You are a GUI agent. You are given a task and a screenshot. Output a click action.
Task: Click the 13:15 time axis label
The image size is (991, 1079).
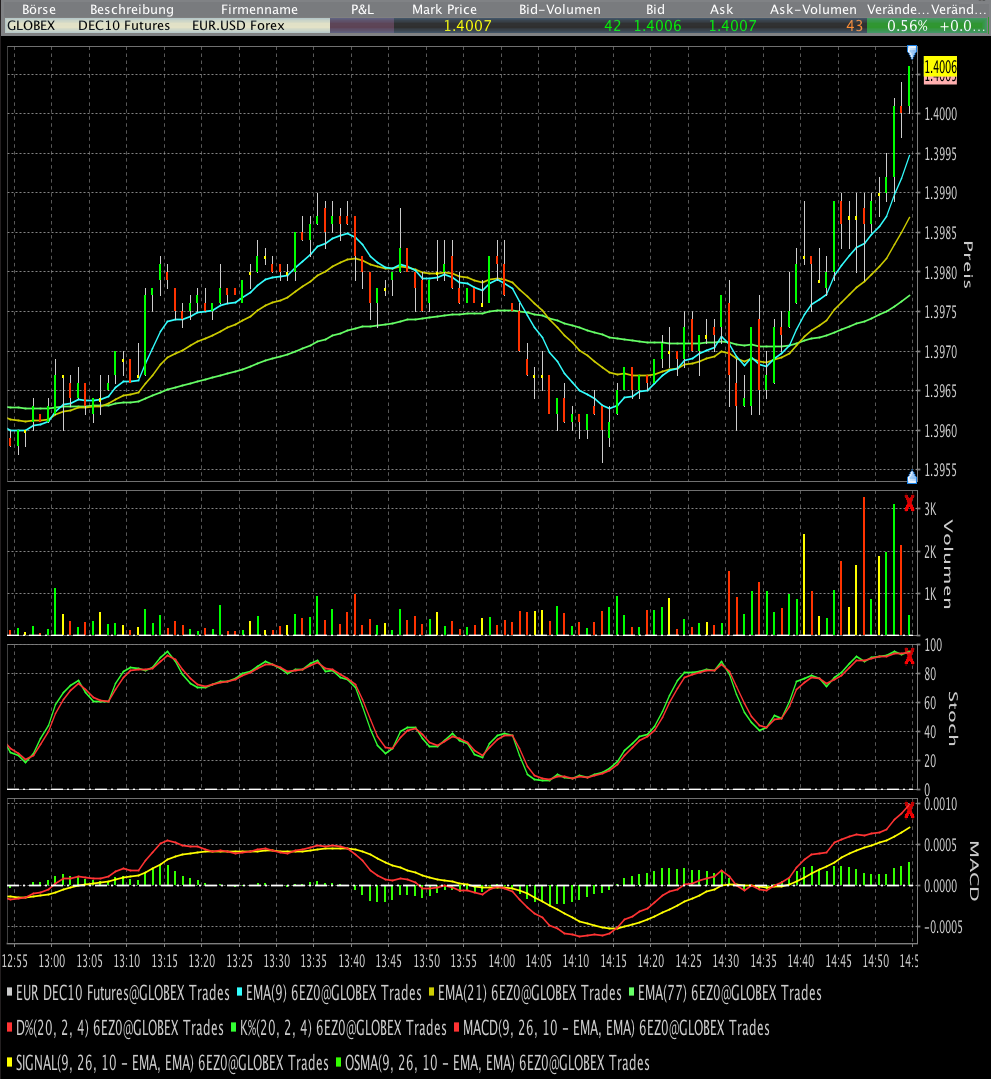click(164, 961)
